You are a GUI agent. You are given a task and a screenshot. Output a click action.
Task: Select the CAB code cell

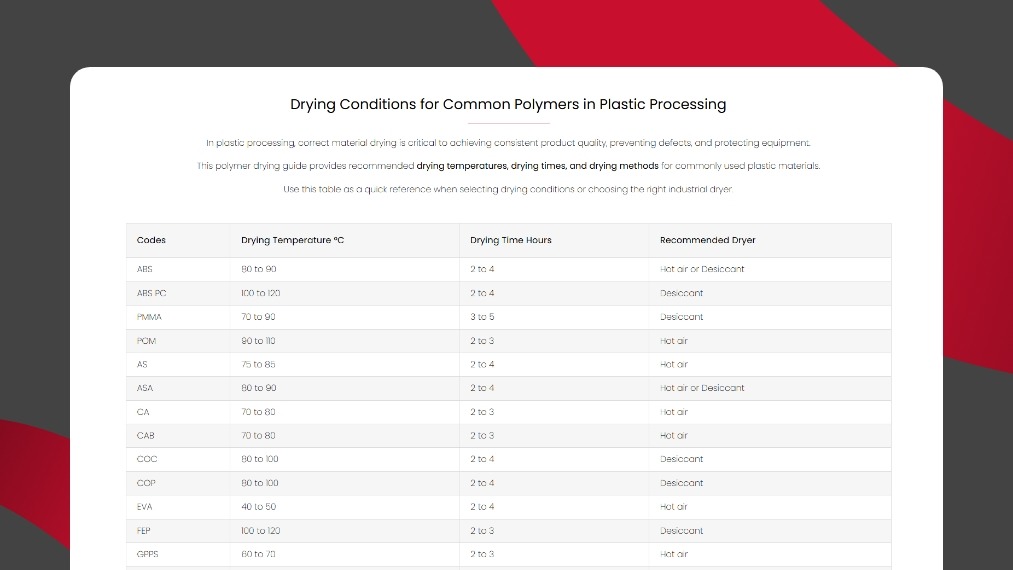146,436
